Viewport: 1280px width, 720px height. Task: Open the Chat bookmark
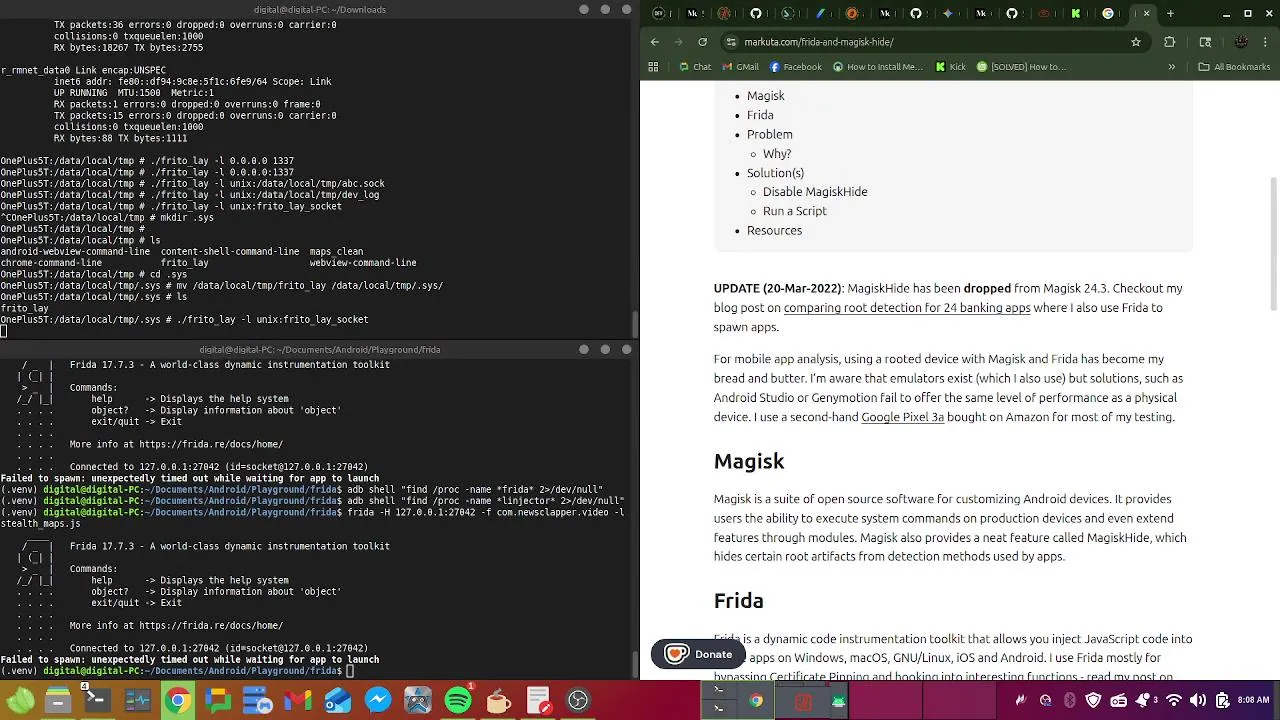click(x=694, y=67)
